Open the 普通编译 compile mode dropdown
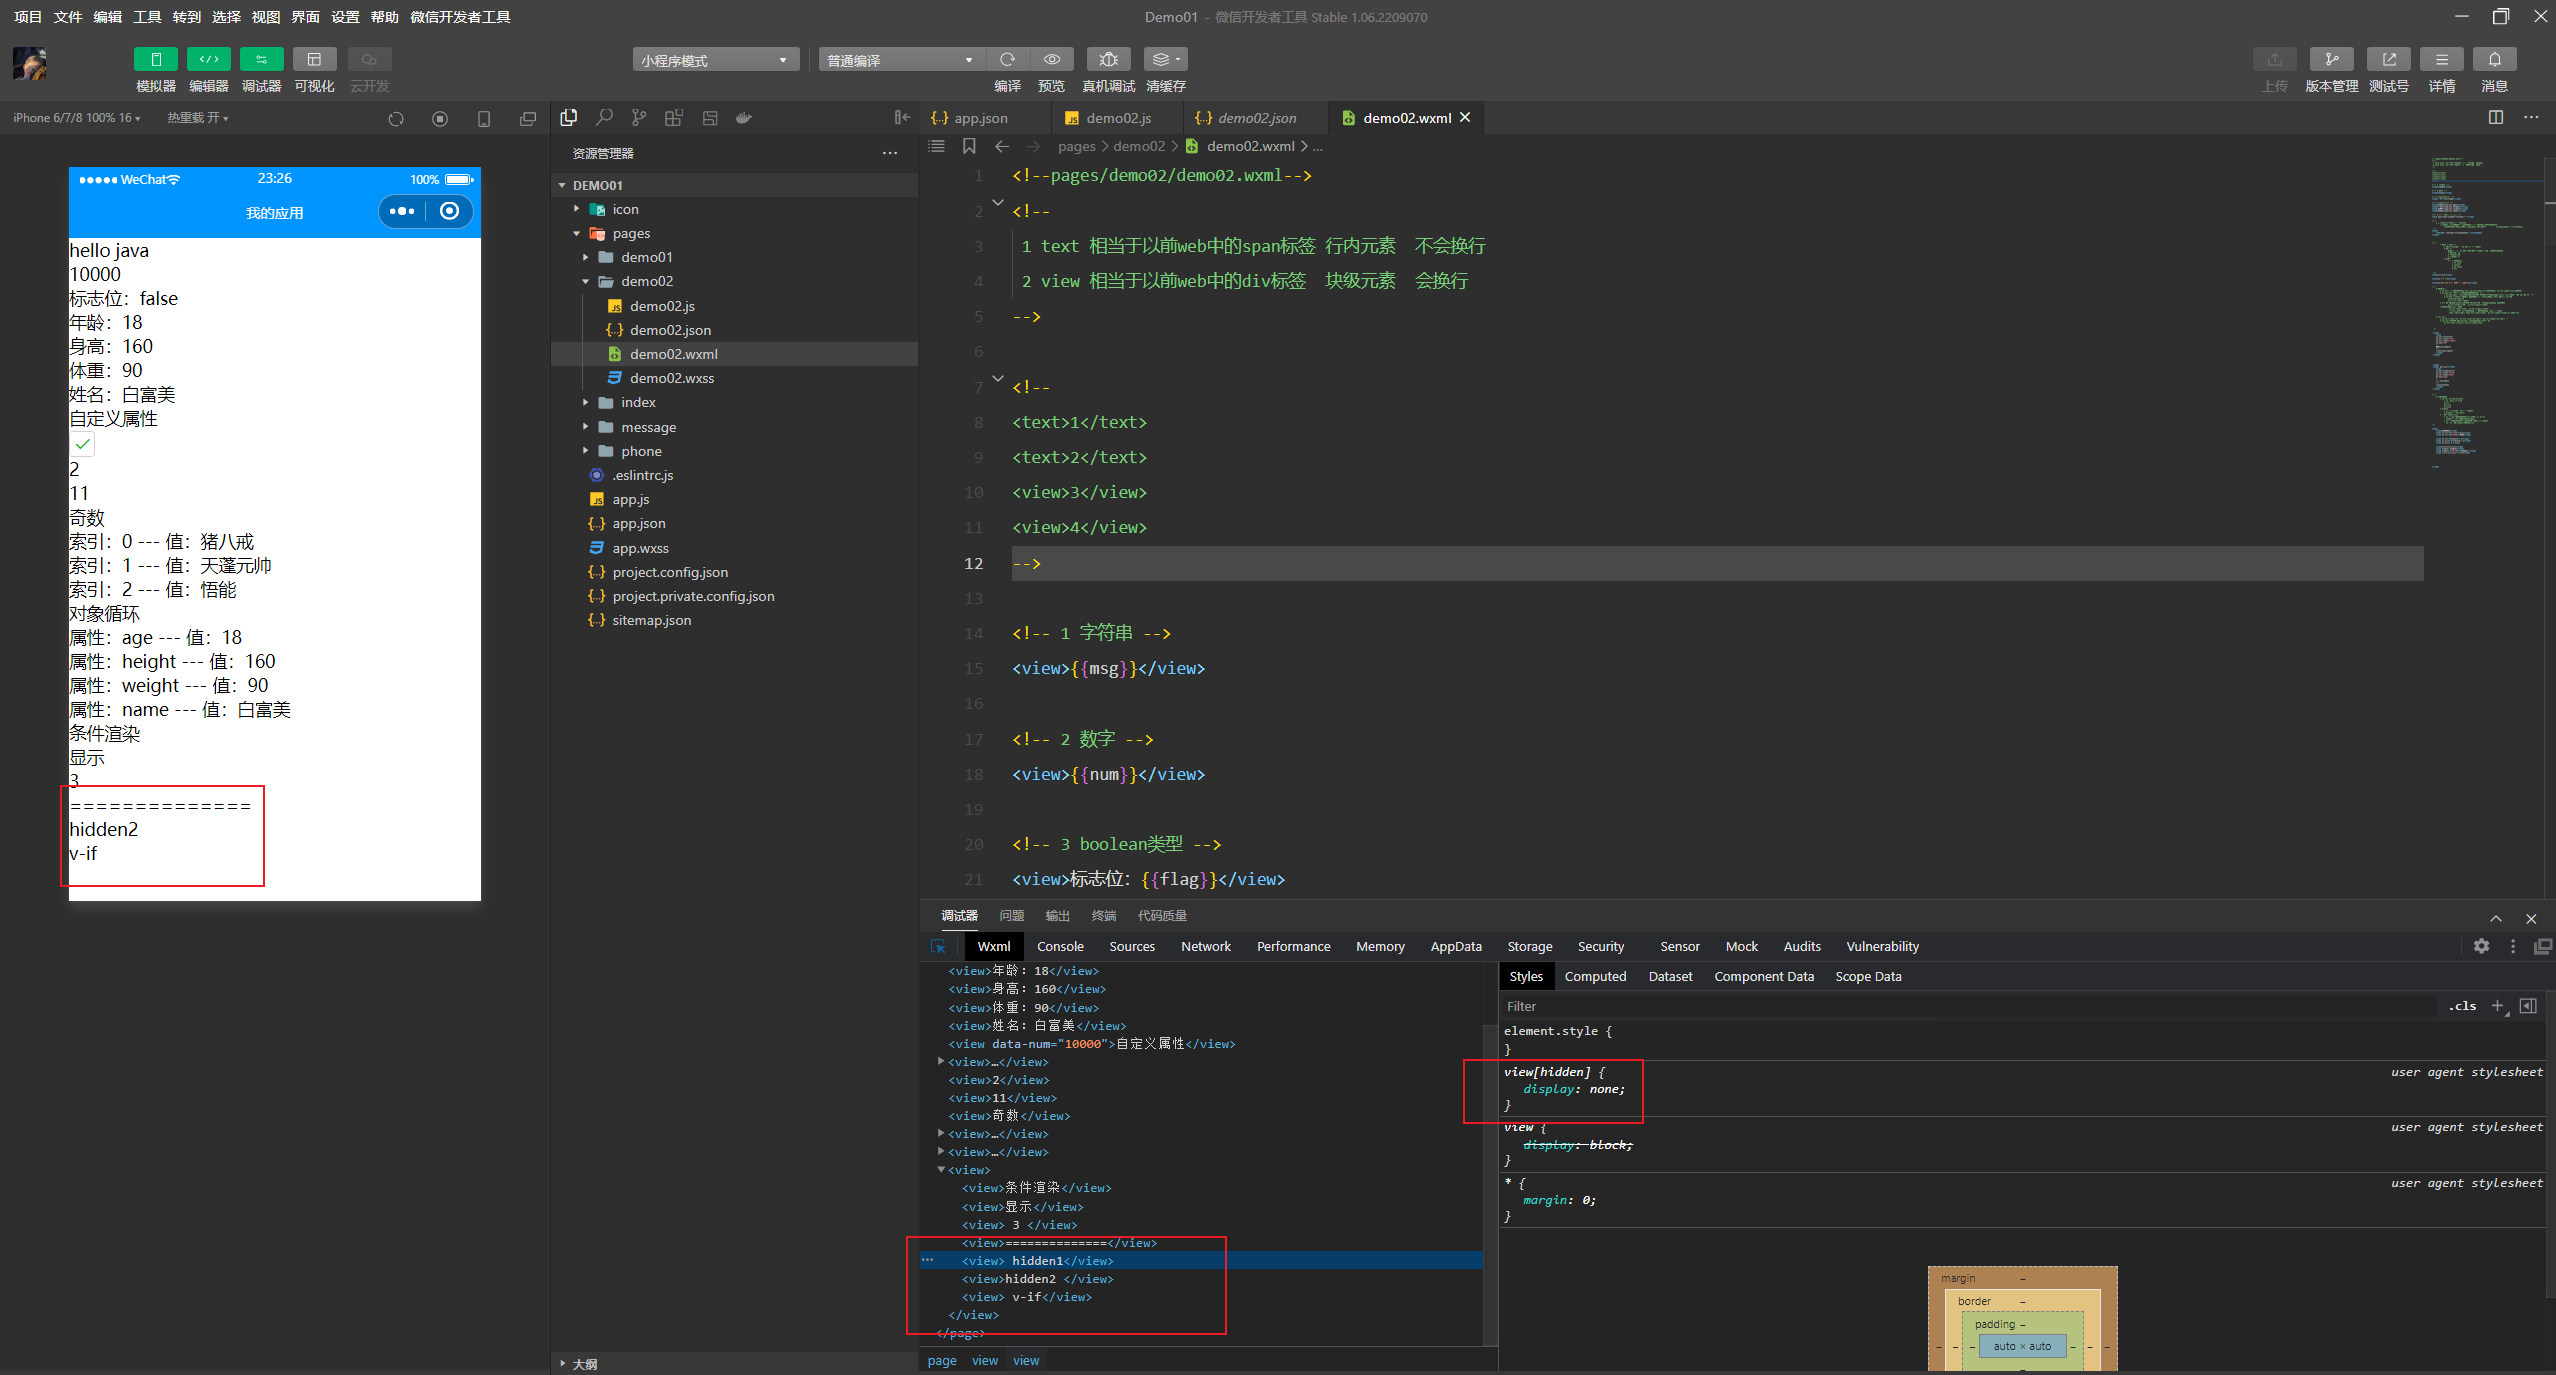The image size is (2556, 1375). (x=901, y=60)
